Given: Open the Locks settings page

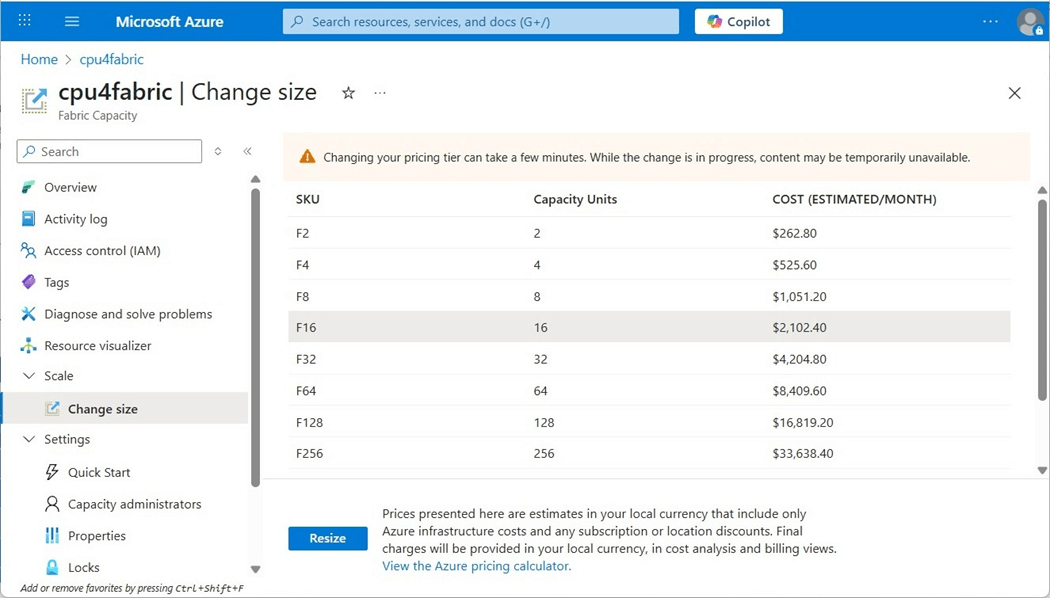Looking at the screenshot, I should [84, 567].
